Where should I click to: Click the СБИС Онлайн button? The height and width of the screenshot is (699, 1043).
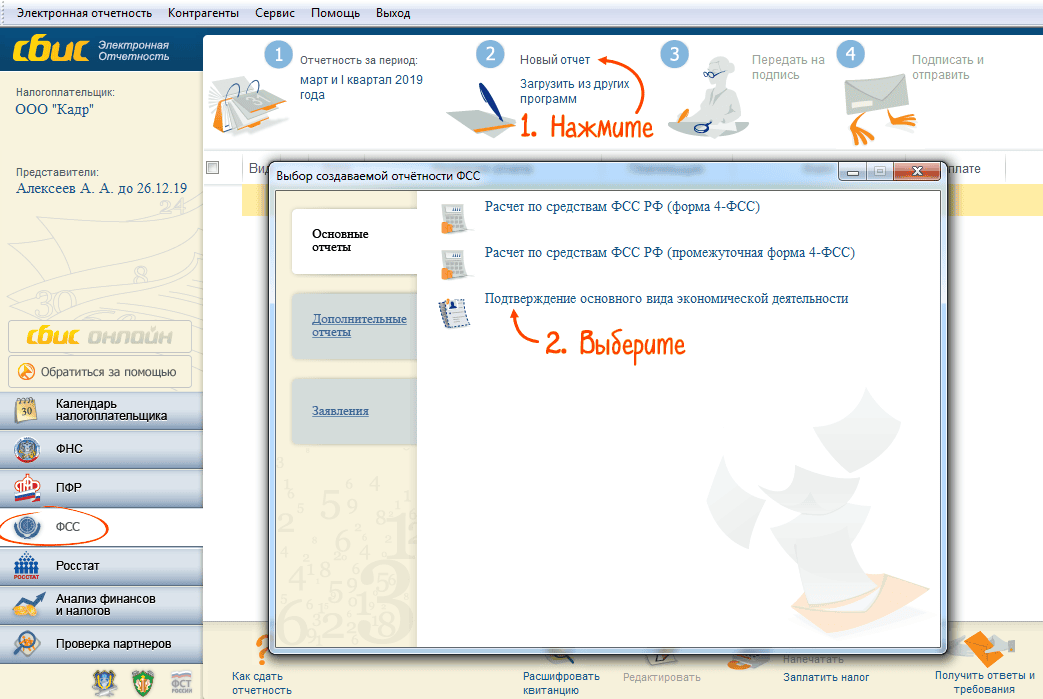tap(100, 337)
